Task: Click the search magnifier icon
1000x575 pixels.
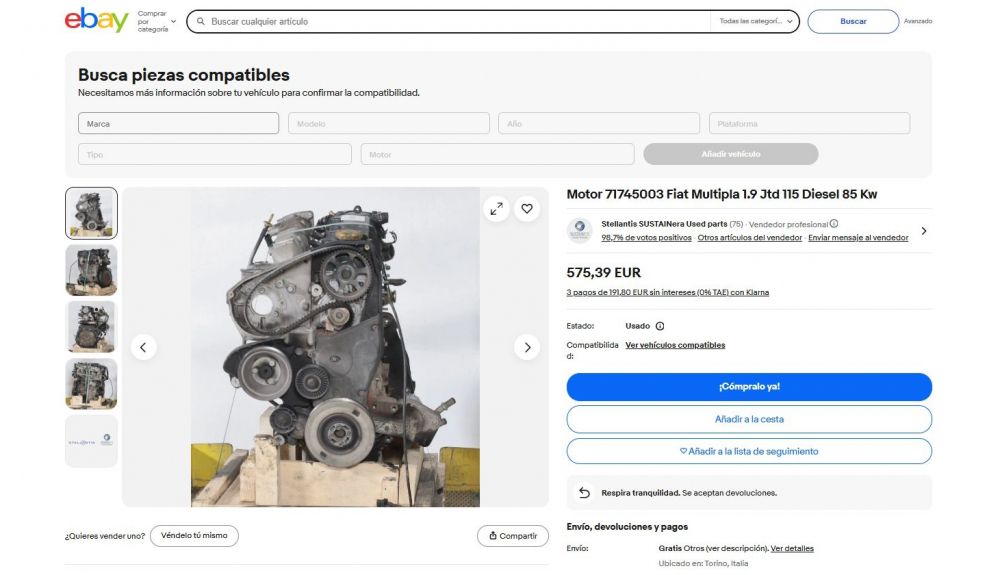Action: [x=200, y=21]
